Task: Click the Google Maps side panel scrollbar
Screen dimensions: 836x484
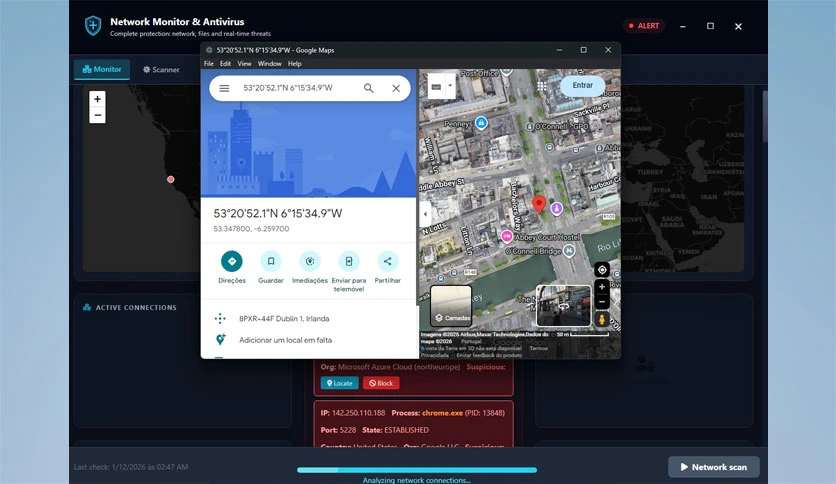Action: pos(416,187)
